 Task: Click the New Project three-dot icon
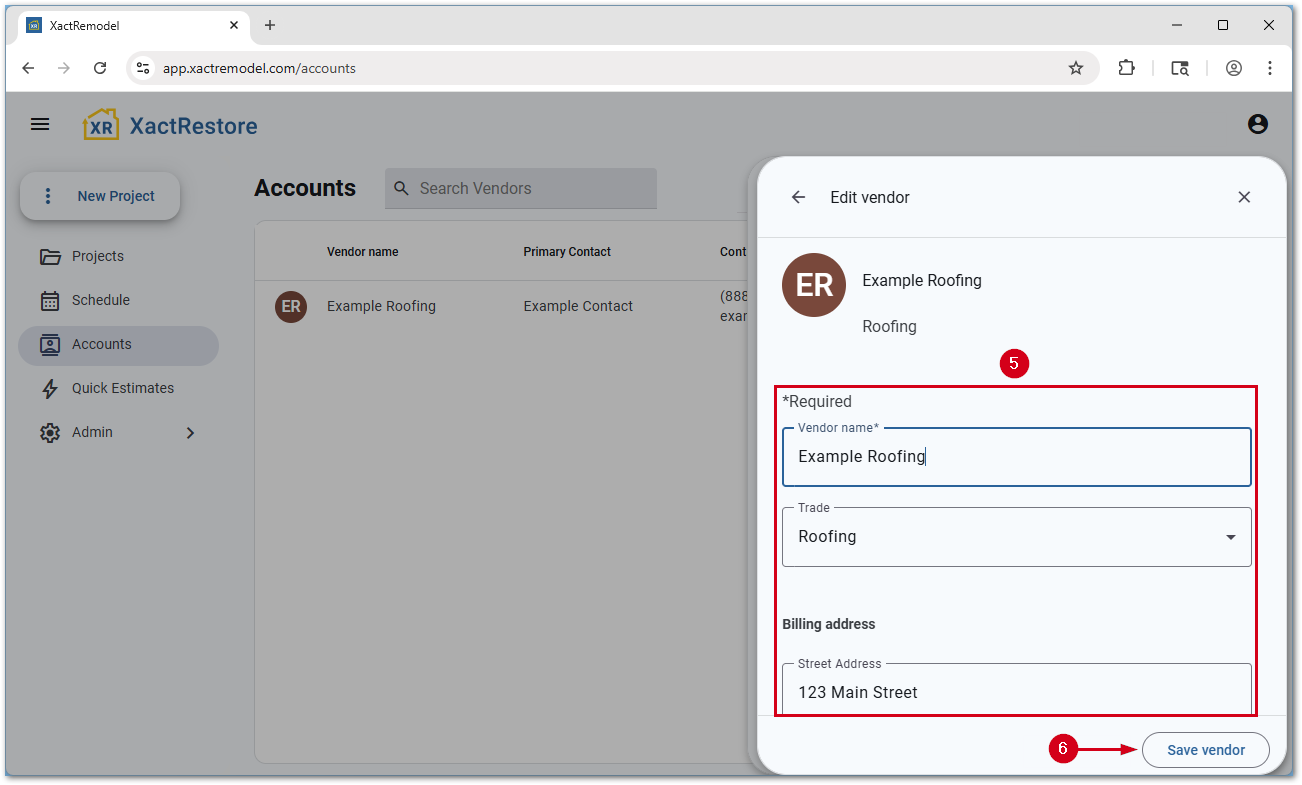pos(48,196)
